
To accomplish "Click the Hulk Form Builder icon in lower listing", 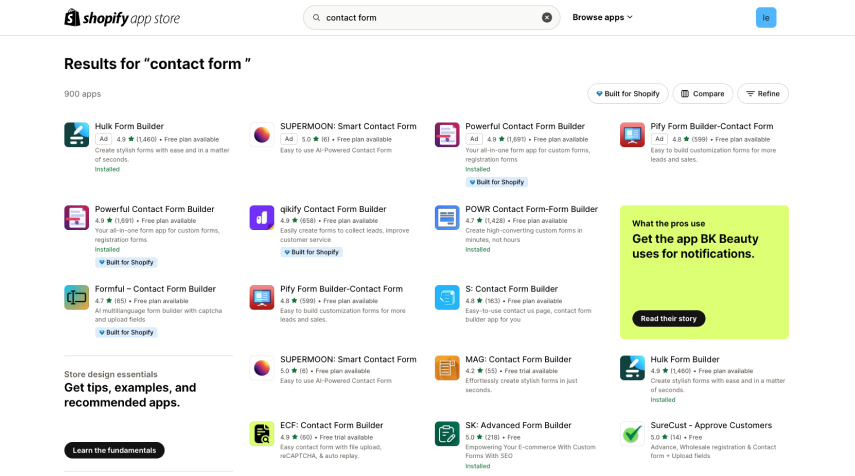I will coord(632,368).
